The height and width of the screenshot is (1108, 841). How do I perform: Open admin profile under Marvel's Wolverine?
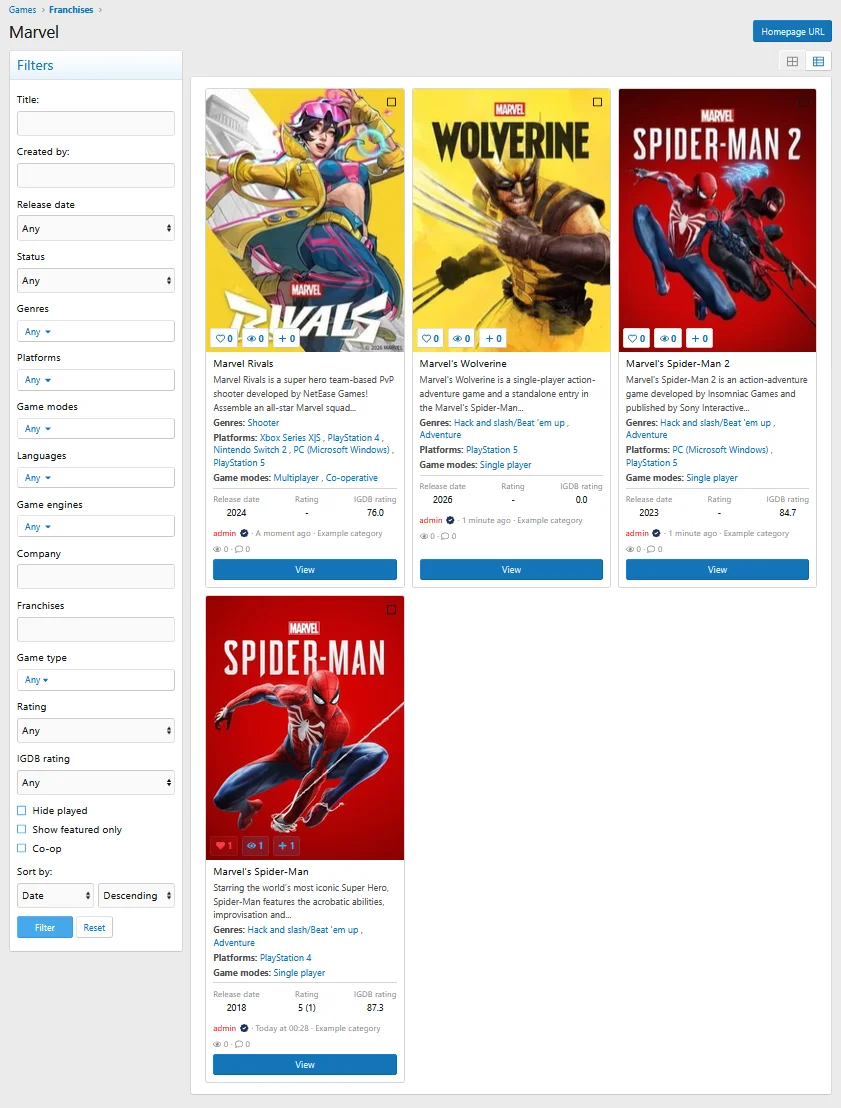pos(430,520)
